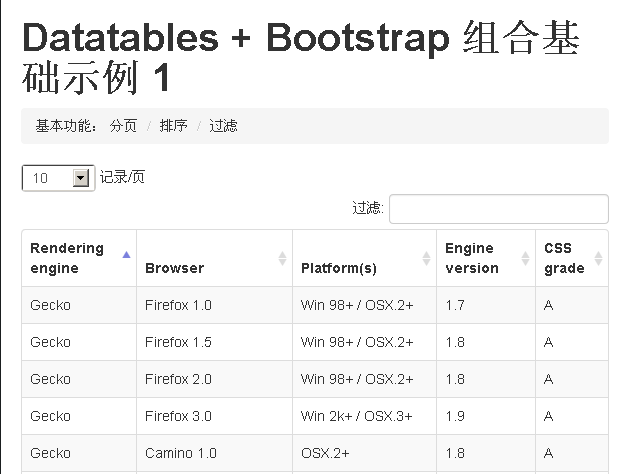The image size is (629, 474).
Task: Sort by Engine version header text
Action: pyautogui.click(x=471, y=258)
